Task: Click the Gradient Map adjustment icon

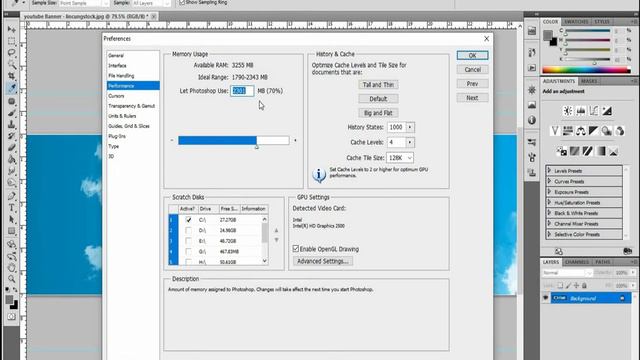Action: (x=600, y=151)
